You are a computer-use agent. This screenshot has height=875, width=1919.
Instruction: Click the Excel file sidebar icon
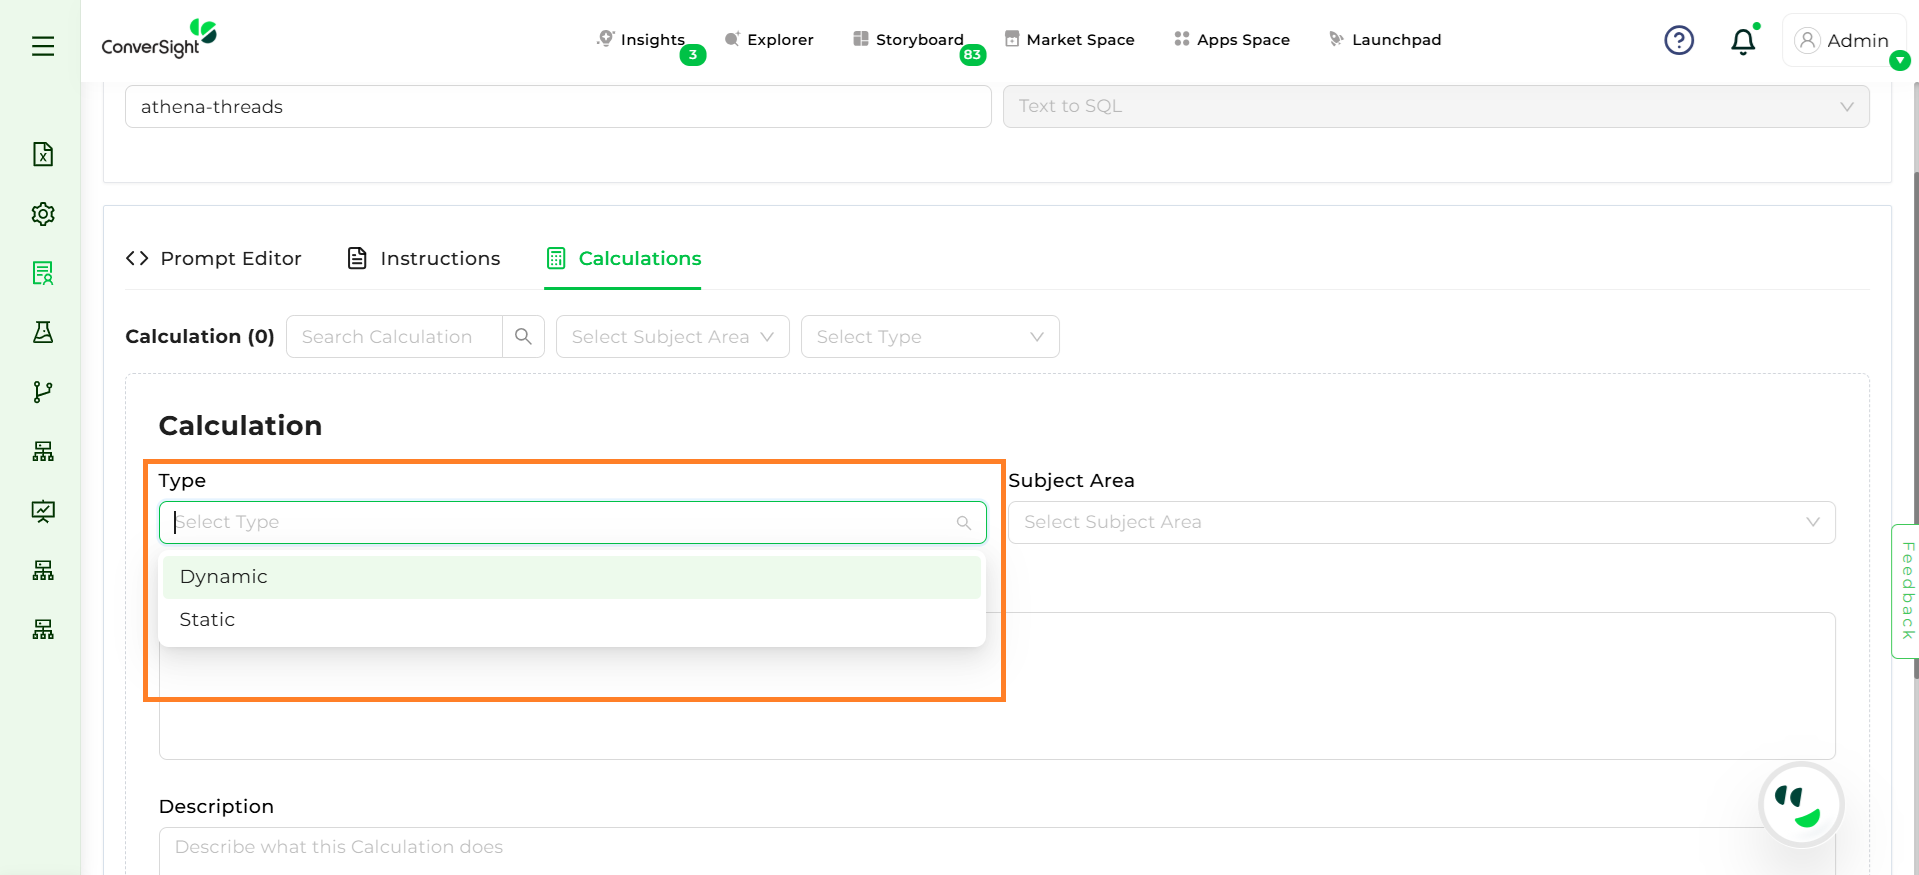(x=43, y=154)
